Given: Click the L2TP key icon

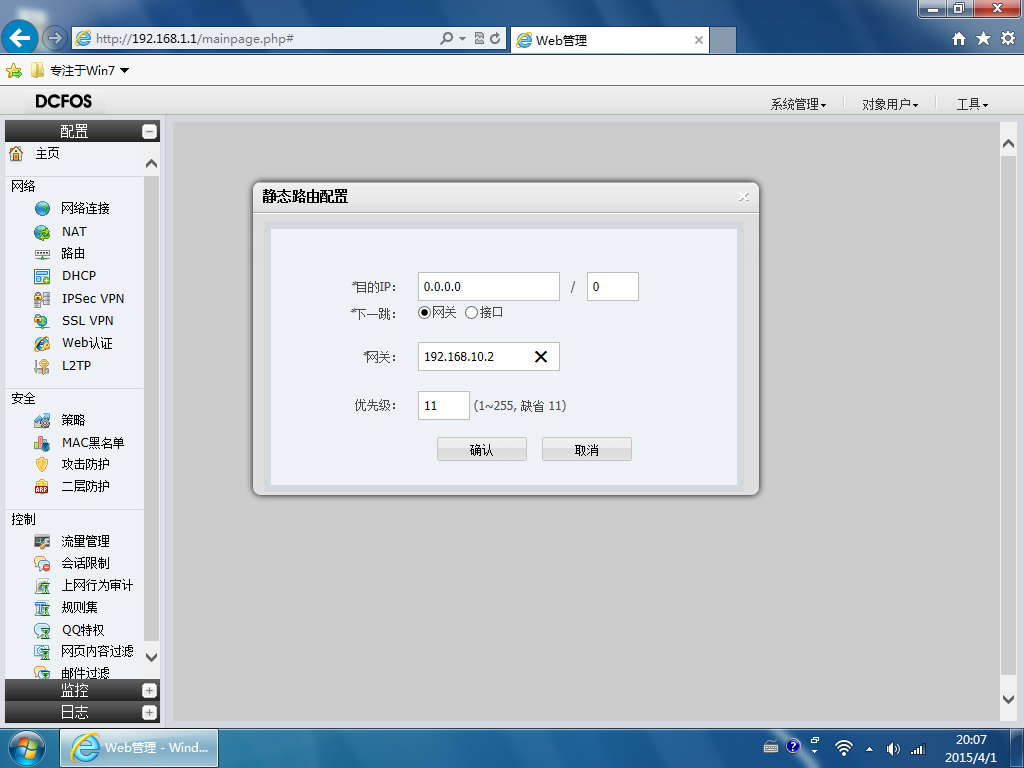Looking at the screenshot, I should point(42,366).
